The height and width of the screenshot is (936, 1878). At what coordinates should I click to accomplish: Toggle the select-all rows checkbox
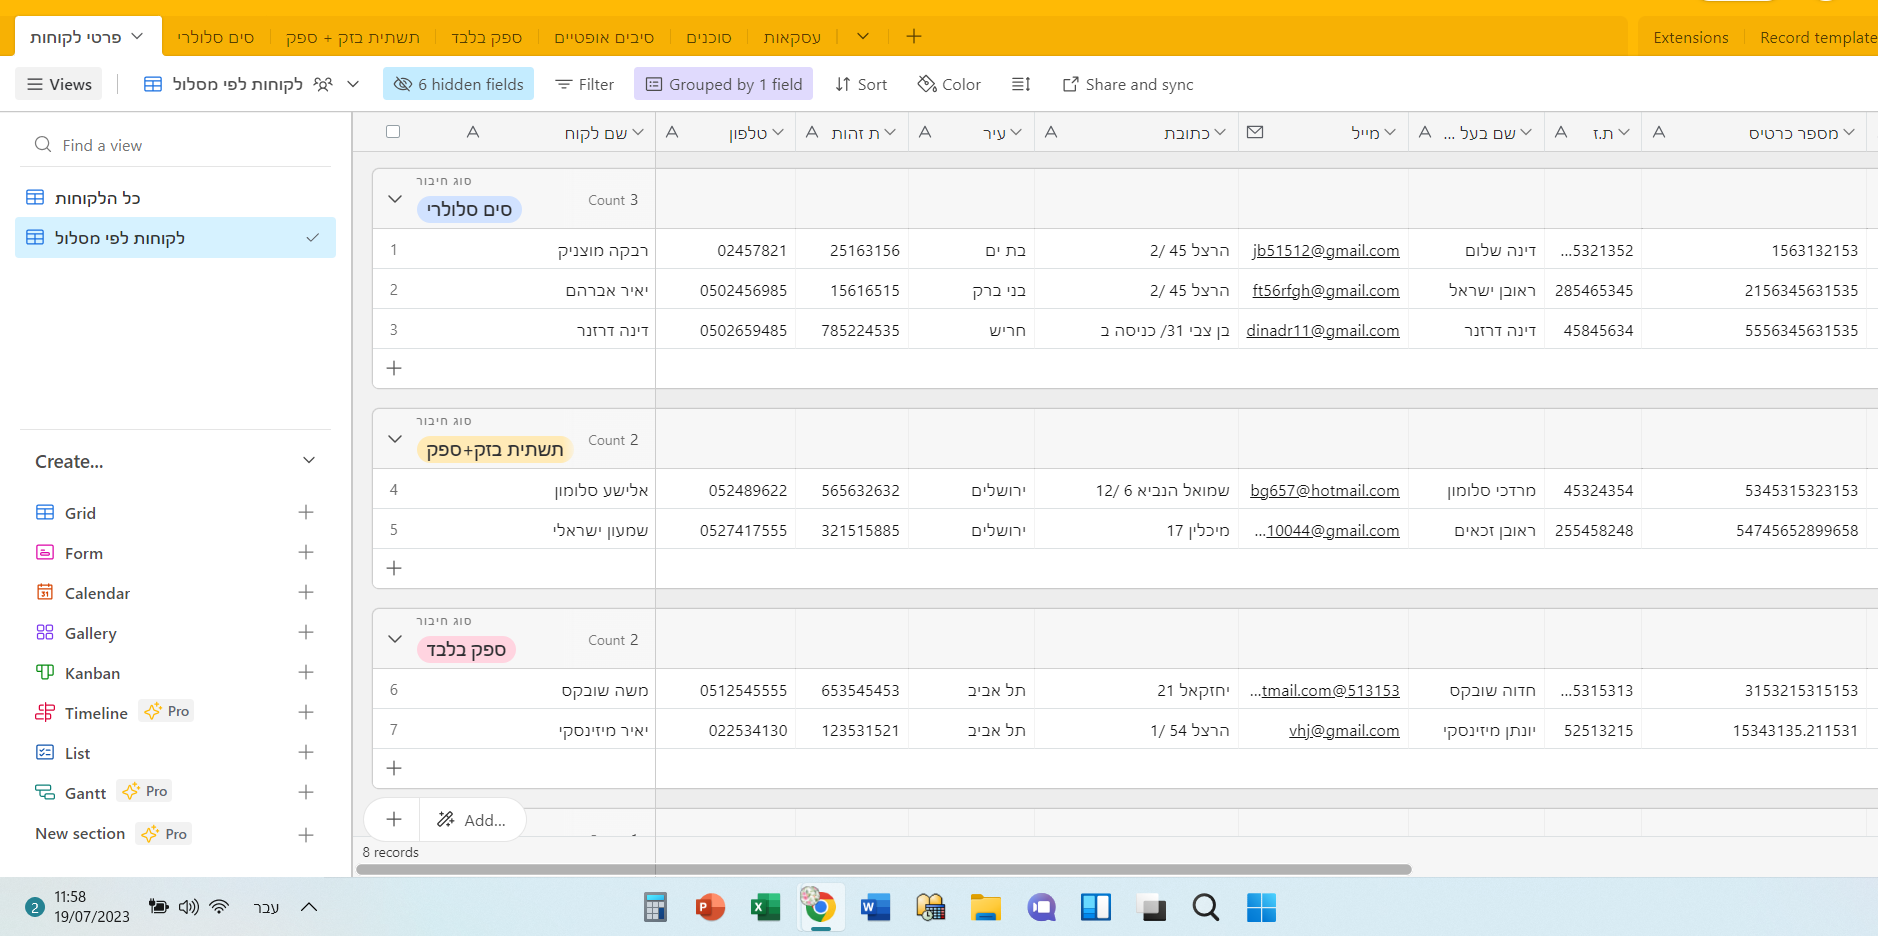coord(393,132)
